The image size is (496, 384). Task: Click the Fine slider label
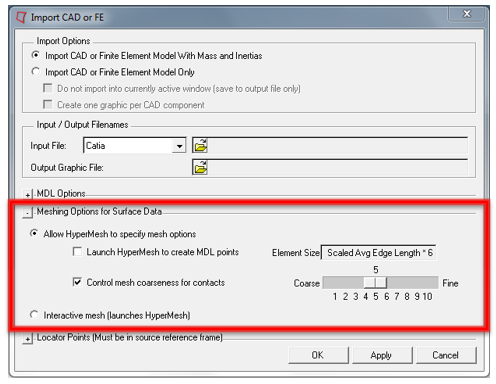pyautogui.click(x=450, y=283)
